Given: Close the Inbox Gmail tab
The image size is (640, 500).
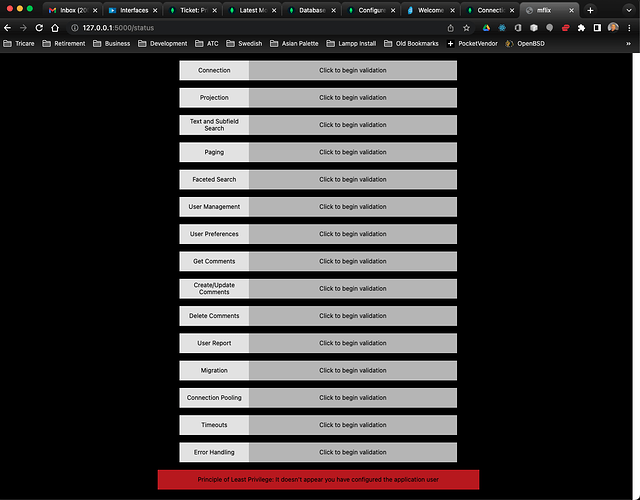Looking at the screenshot, I should 95,10.
